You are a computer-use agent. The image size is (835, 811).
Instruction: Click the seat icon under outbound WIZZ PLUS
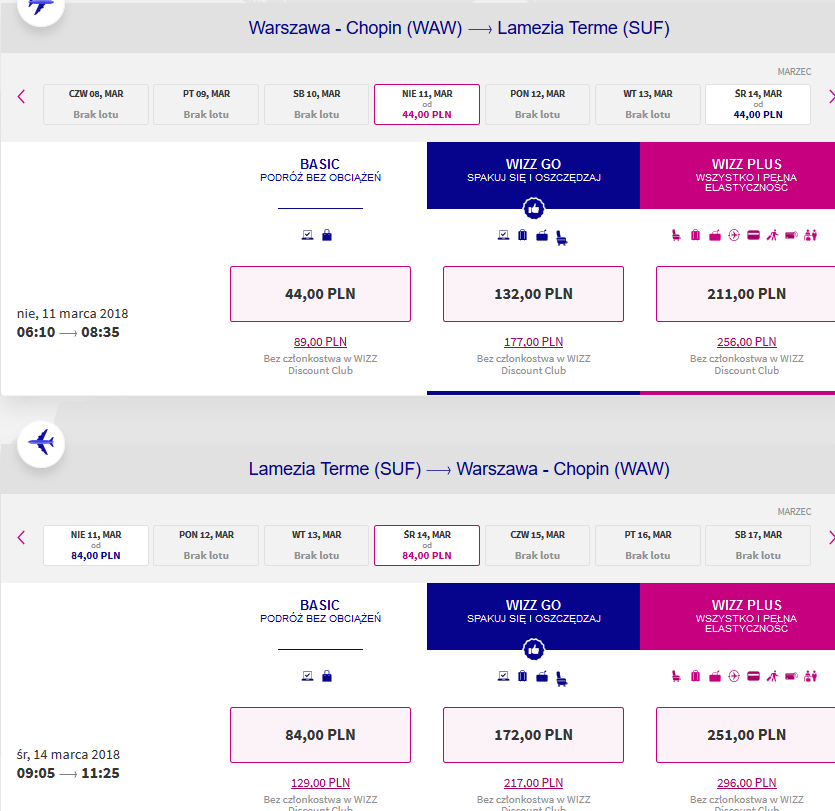pyautogui.click(x=676, y=235)
